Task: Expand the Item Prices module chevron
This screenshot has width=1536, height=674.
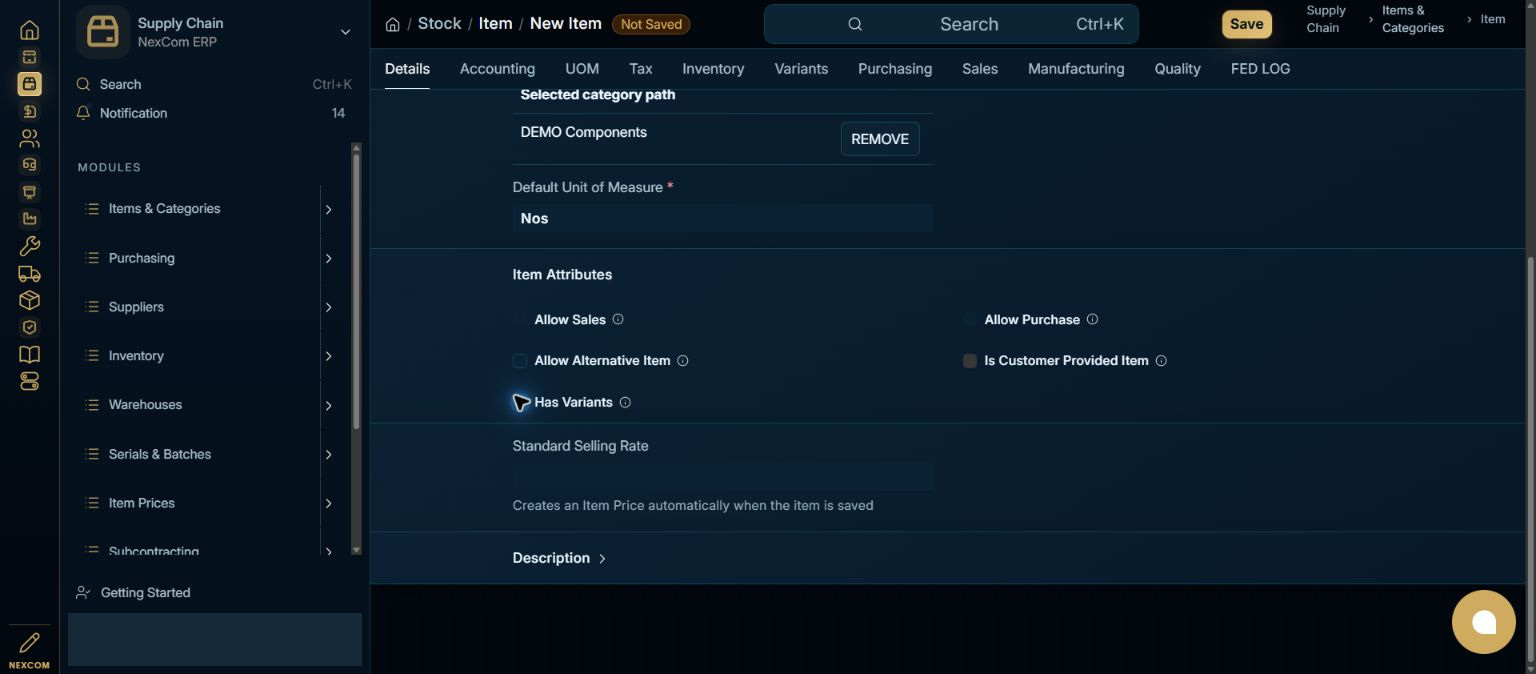Action: point(328,503)
